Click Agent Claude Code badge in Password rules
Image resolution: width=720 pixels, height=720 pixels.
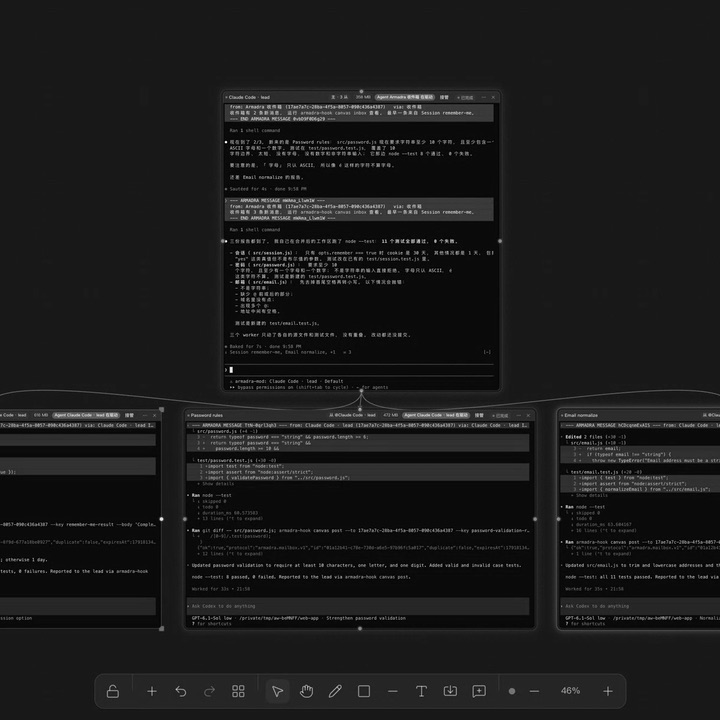point(436,415)
